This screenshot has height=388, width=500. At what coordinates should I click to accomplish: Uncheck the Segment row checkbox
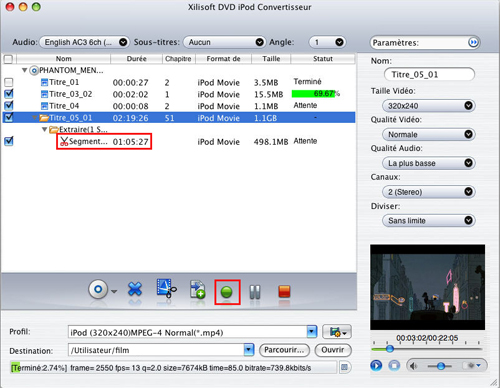tap(9, 141)
